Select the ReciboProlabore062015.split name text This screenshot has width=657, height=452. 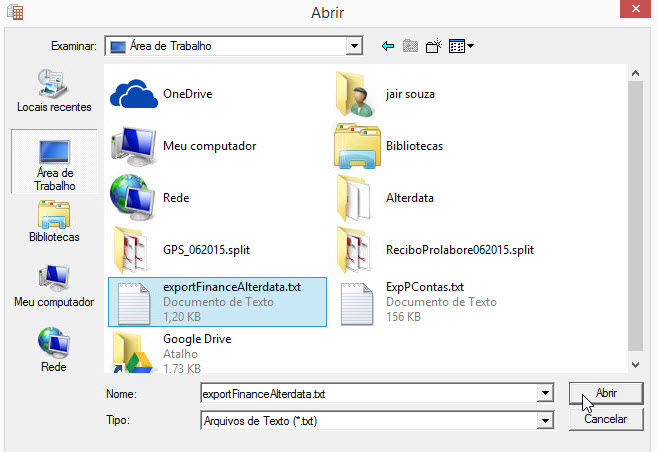click(x=460, y=250)
